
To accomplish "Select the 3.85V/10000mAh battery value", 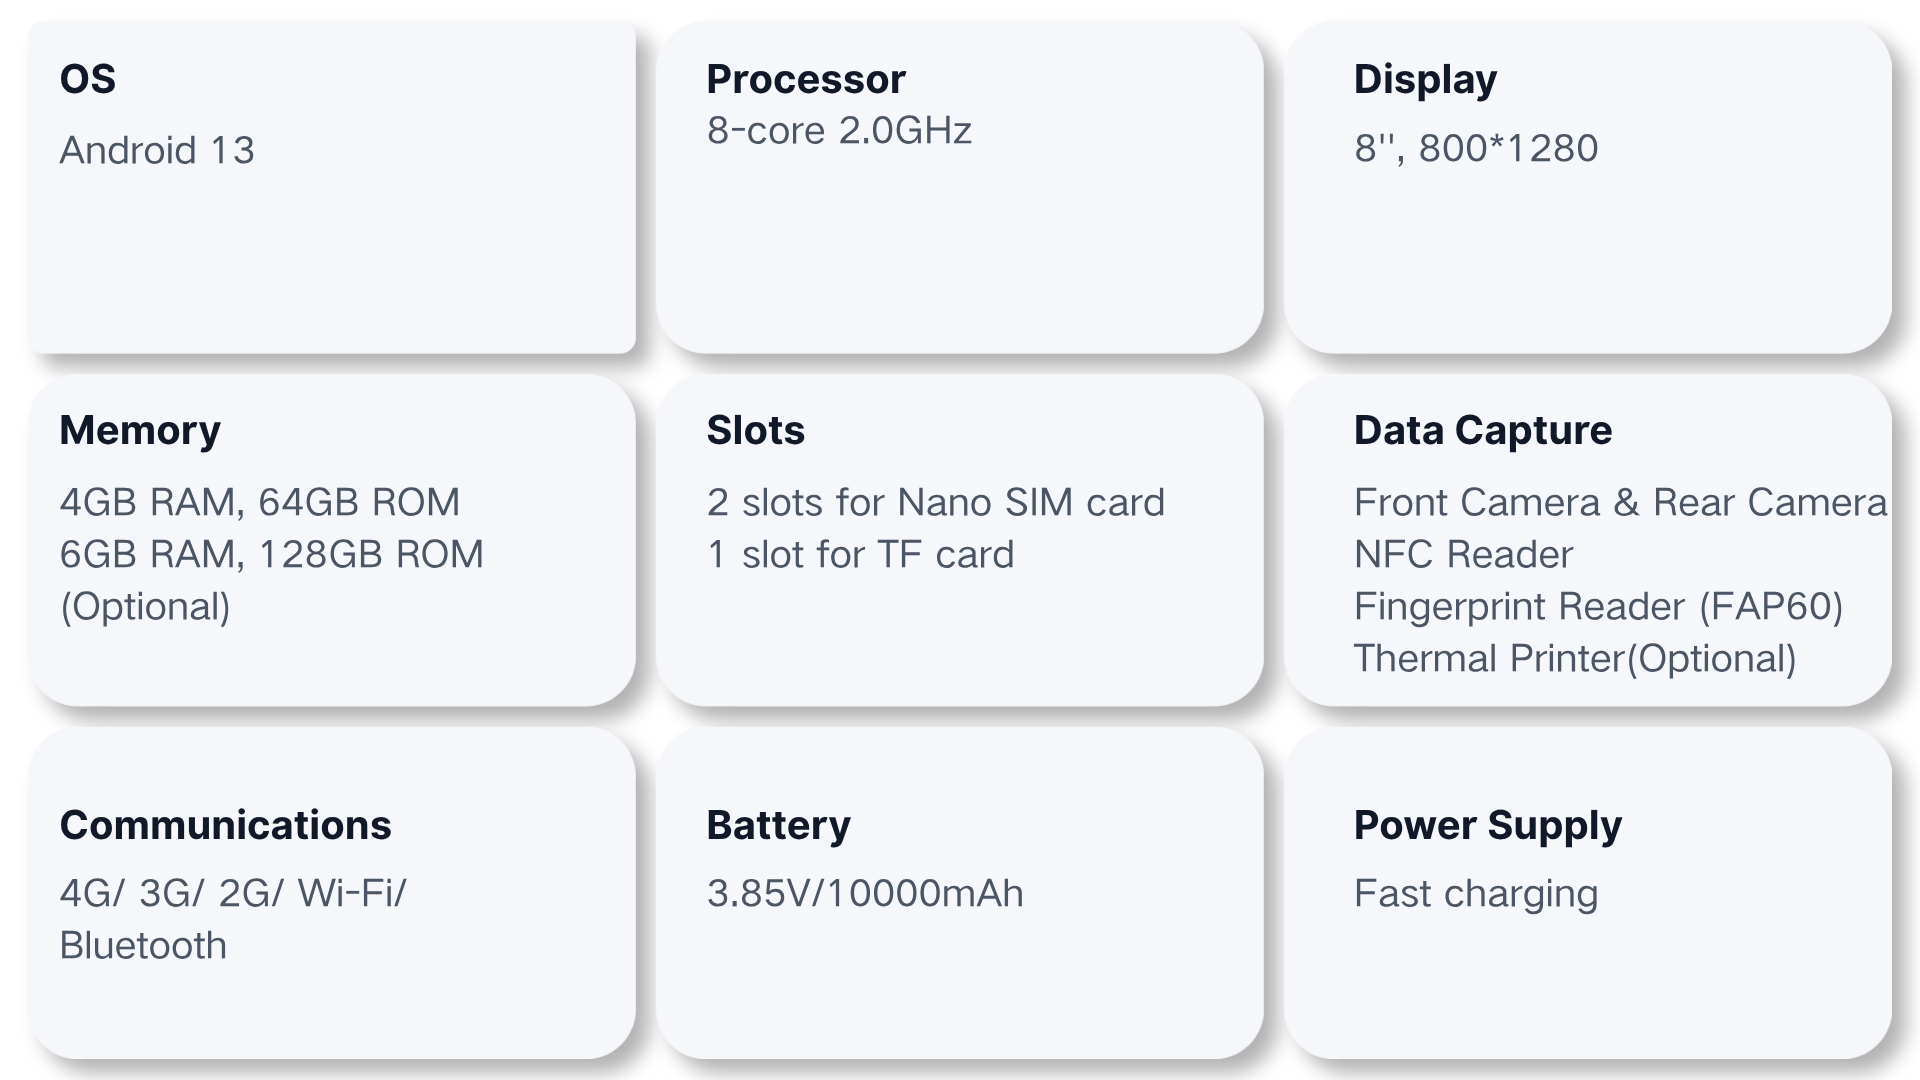I will click(865, 893).
